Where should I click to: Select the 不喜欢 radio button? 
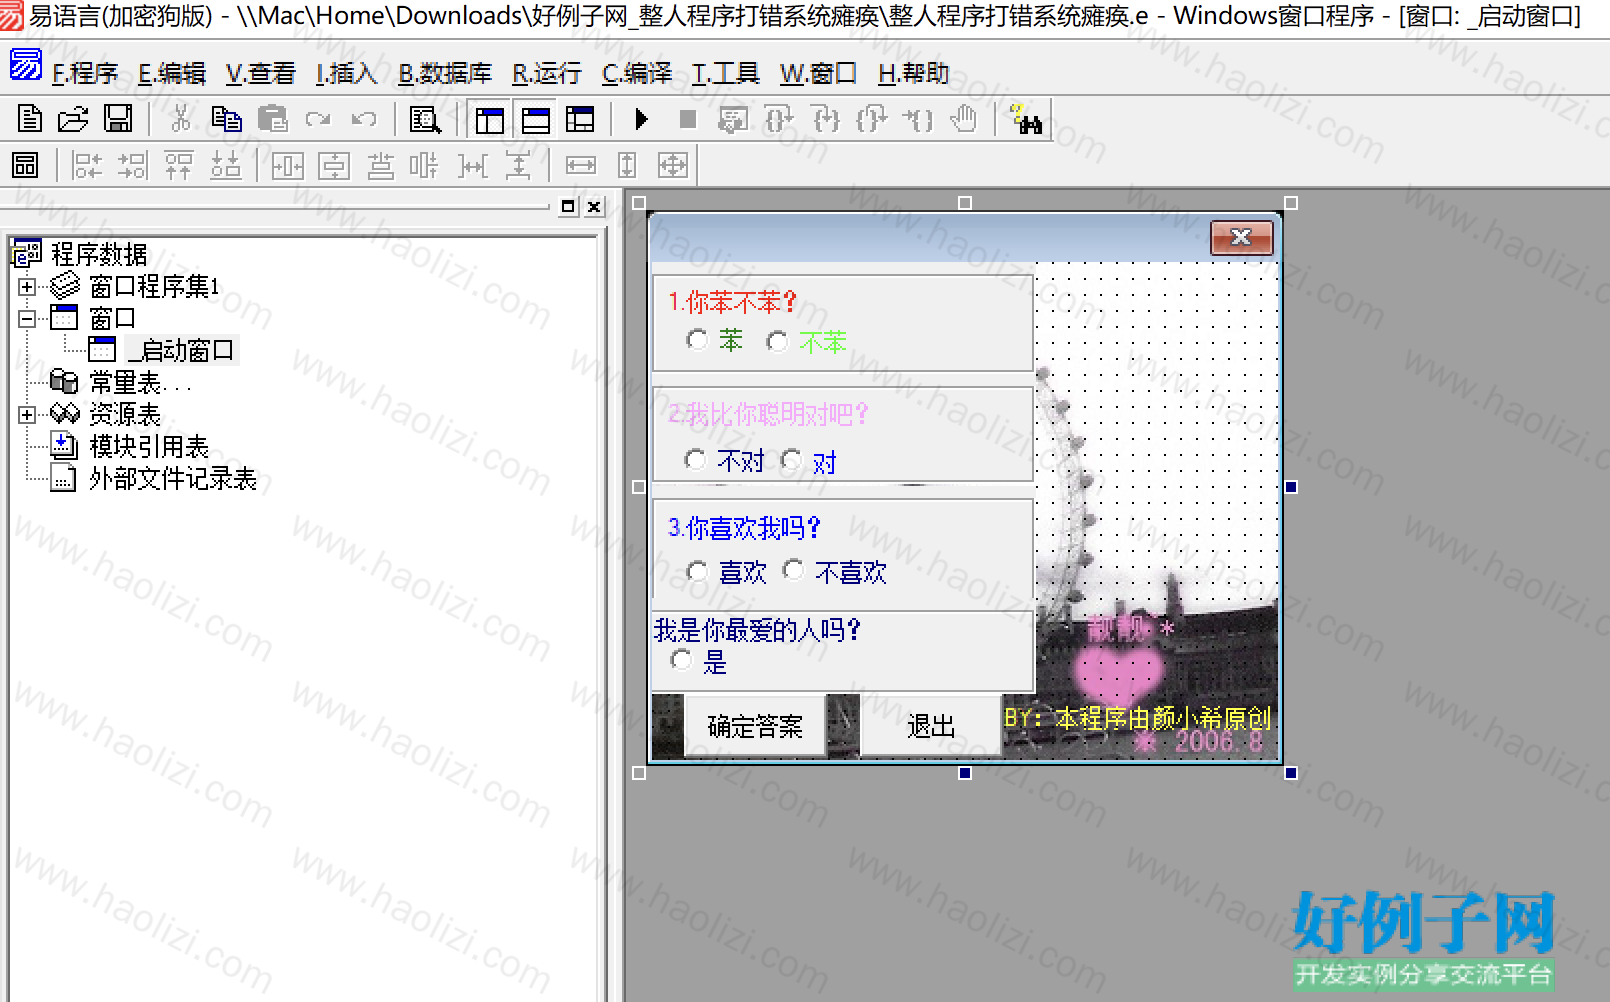tap(793, 569)
